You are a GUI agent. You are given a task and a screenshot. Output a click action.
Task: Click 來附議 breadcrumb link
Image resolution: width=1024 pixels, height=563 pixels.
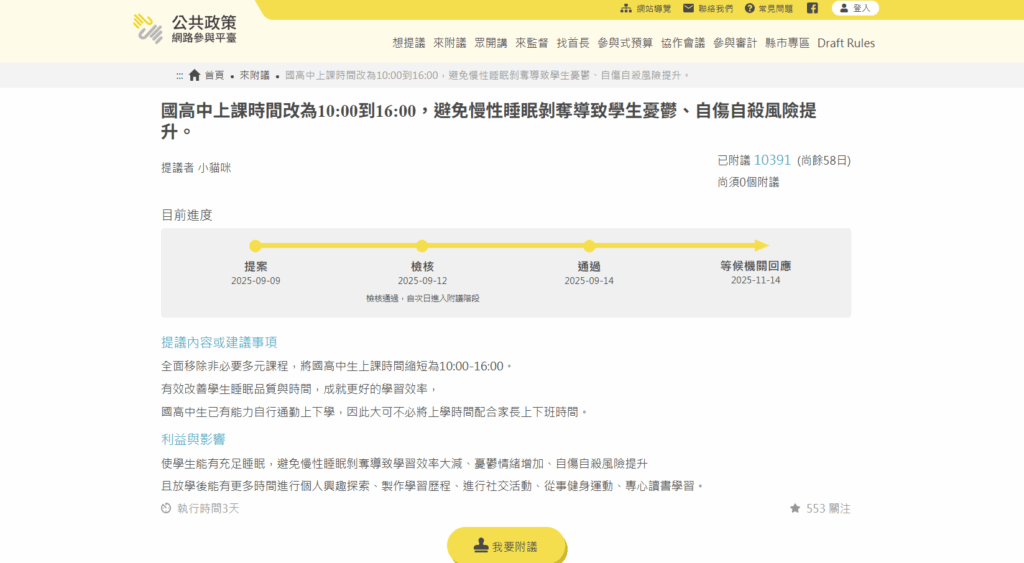(254, 75)
